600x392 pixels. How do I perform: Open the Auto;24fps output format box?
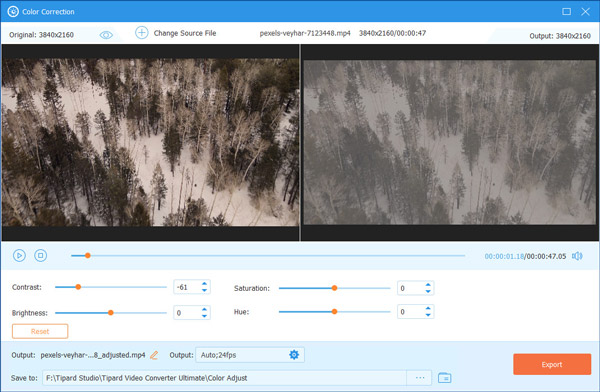[x=250, y=355]
